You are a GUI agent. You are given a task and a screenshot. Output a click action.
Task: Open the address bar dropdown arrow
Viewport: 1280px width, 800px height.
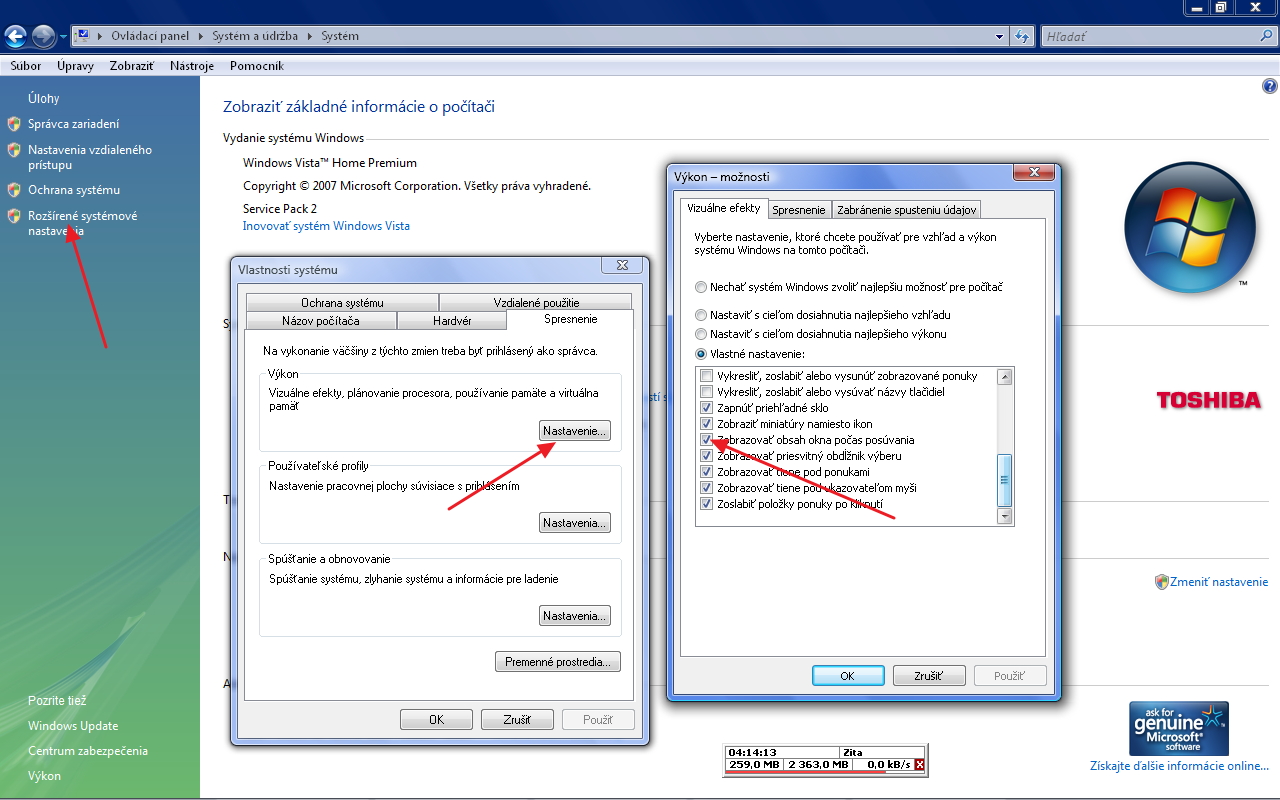click(1000, 36)
